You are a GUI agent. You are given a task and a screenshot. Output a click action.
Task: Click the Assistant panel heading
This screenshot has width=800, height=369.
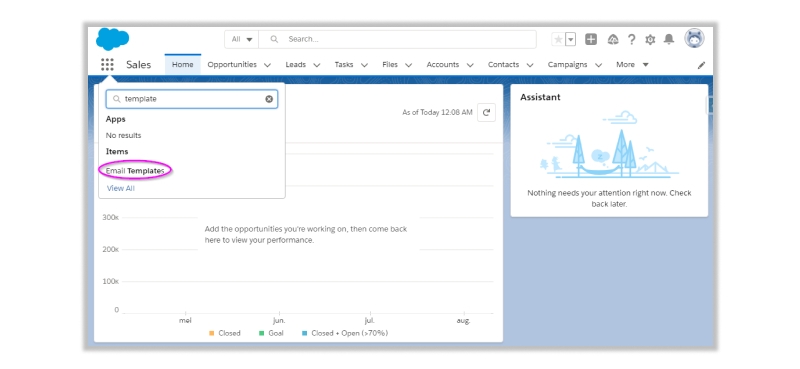(x=540, y=97)
